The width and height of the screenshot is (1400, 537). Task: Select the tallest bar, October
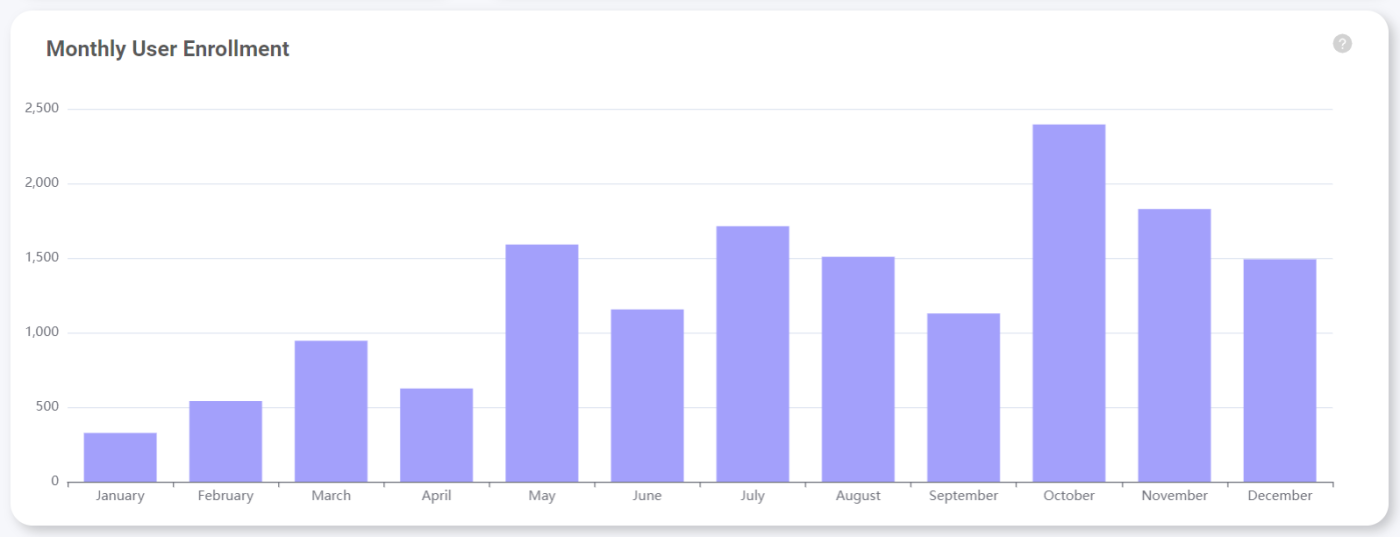coord(1069,303)
